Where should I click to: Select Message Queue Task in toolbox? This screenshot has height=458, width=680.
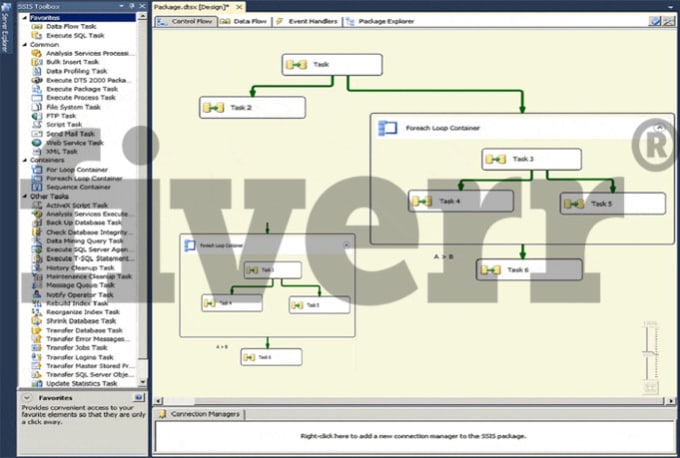80,285
